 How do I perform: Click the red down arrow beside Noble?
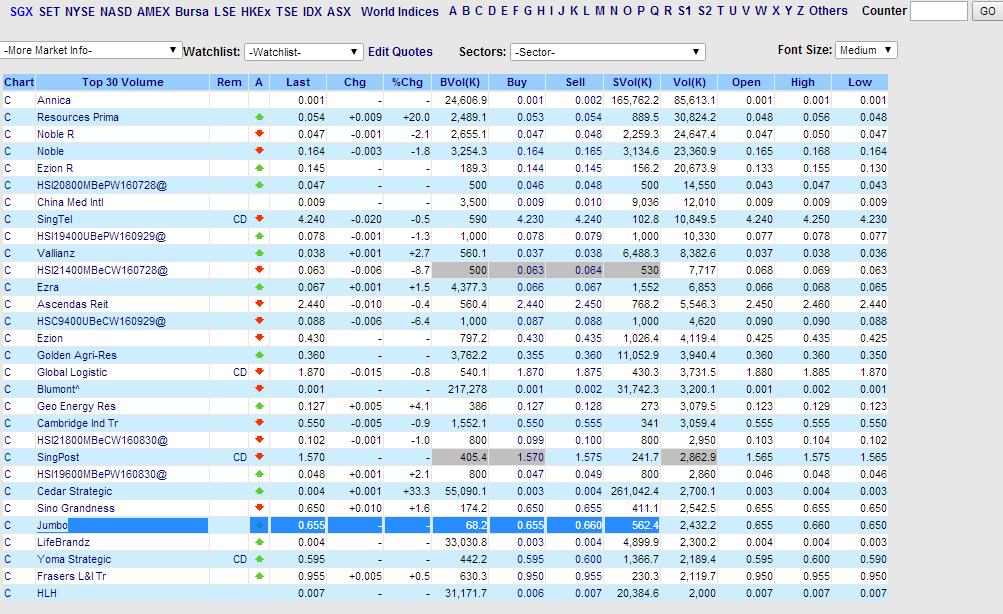coord(258,151)
